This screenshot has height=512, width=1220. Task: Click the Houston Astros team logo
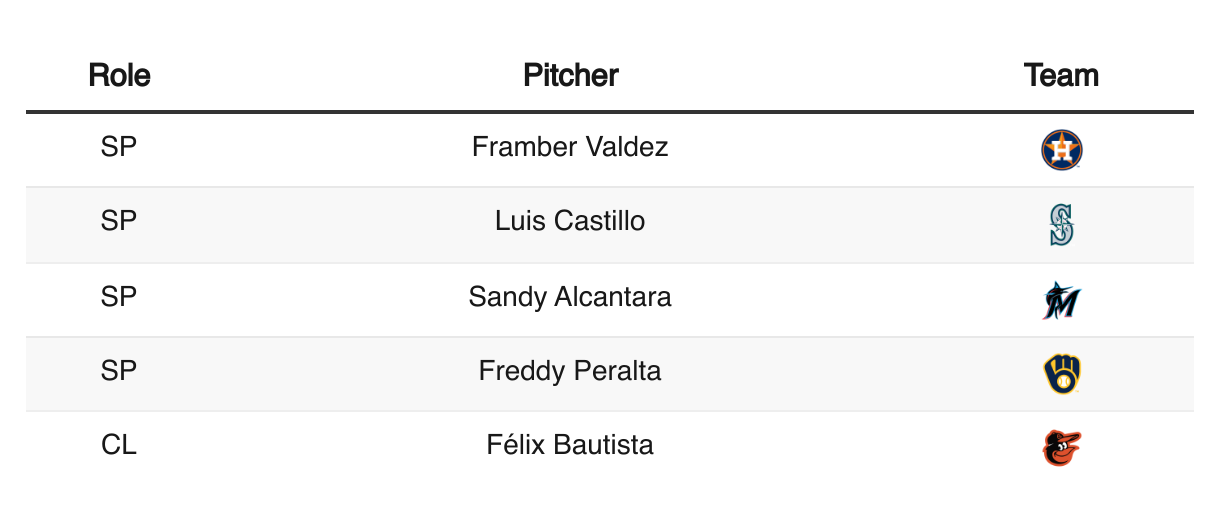pyautogui.click(x=1061, y=150)
